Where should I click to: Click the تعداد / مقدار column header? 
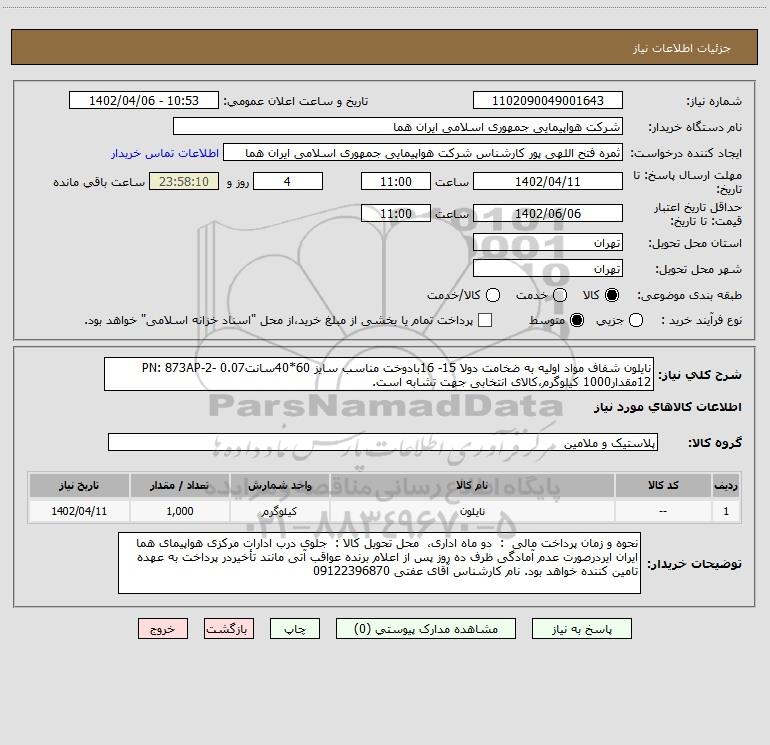point(180,485)
